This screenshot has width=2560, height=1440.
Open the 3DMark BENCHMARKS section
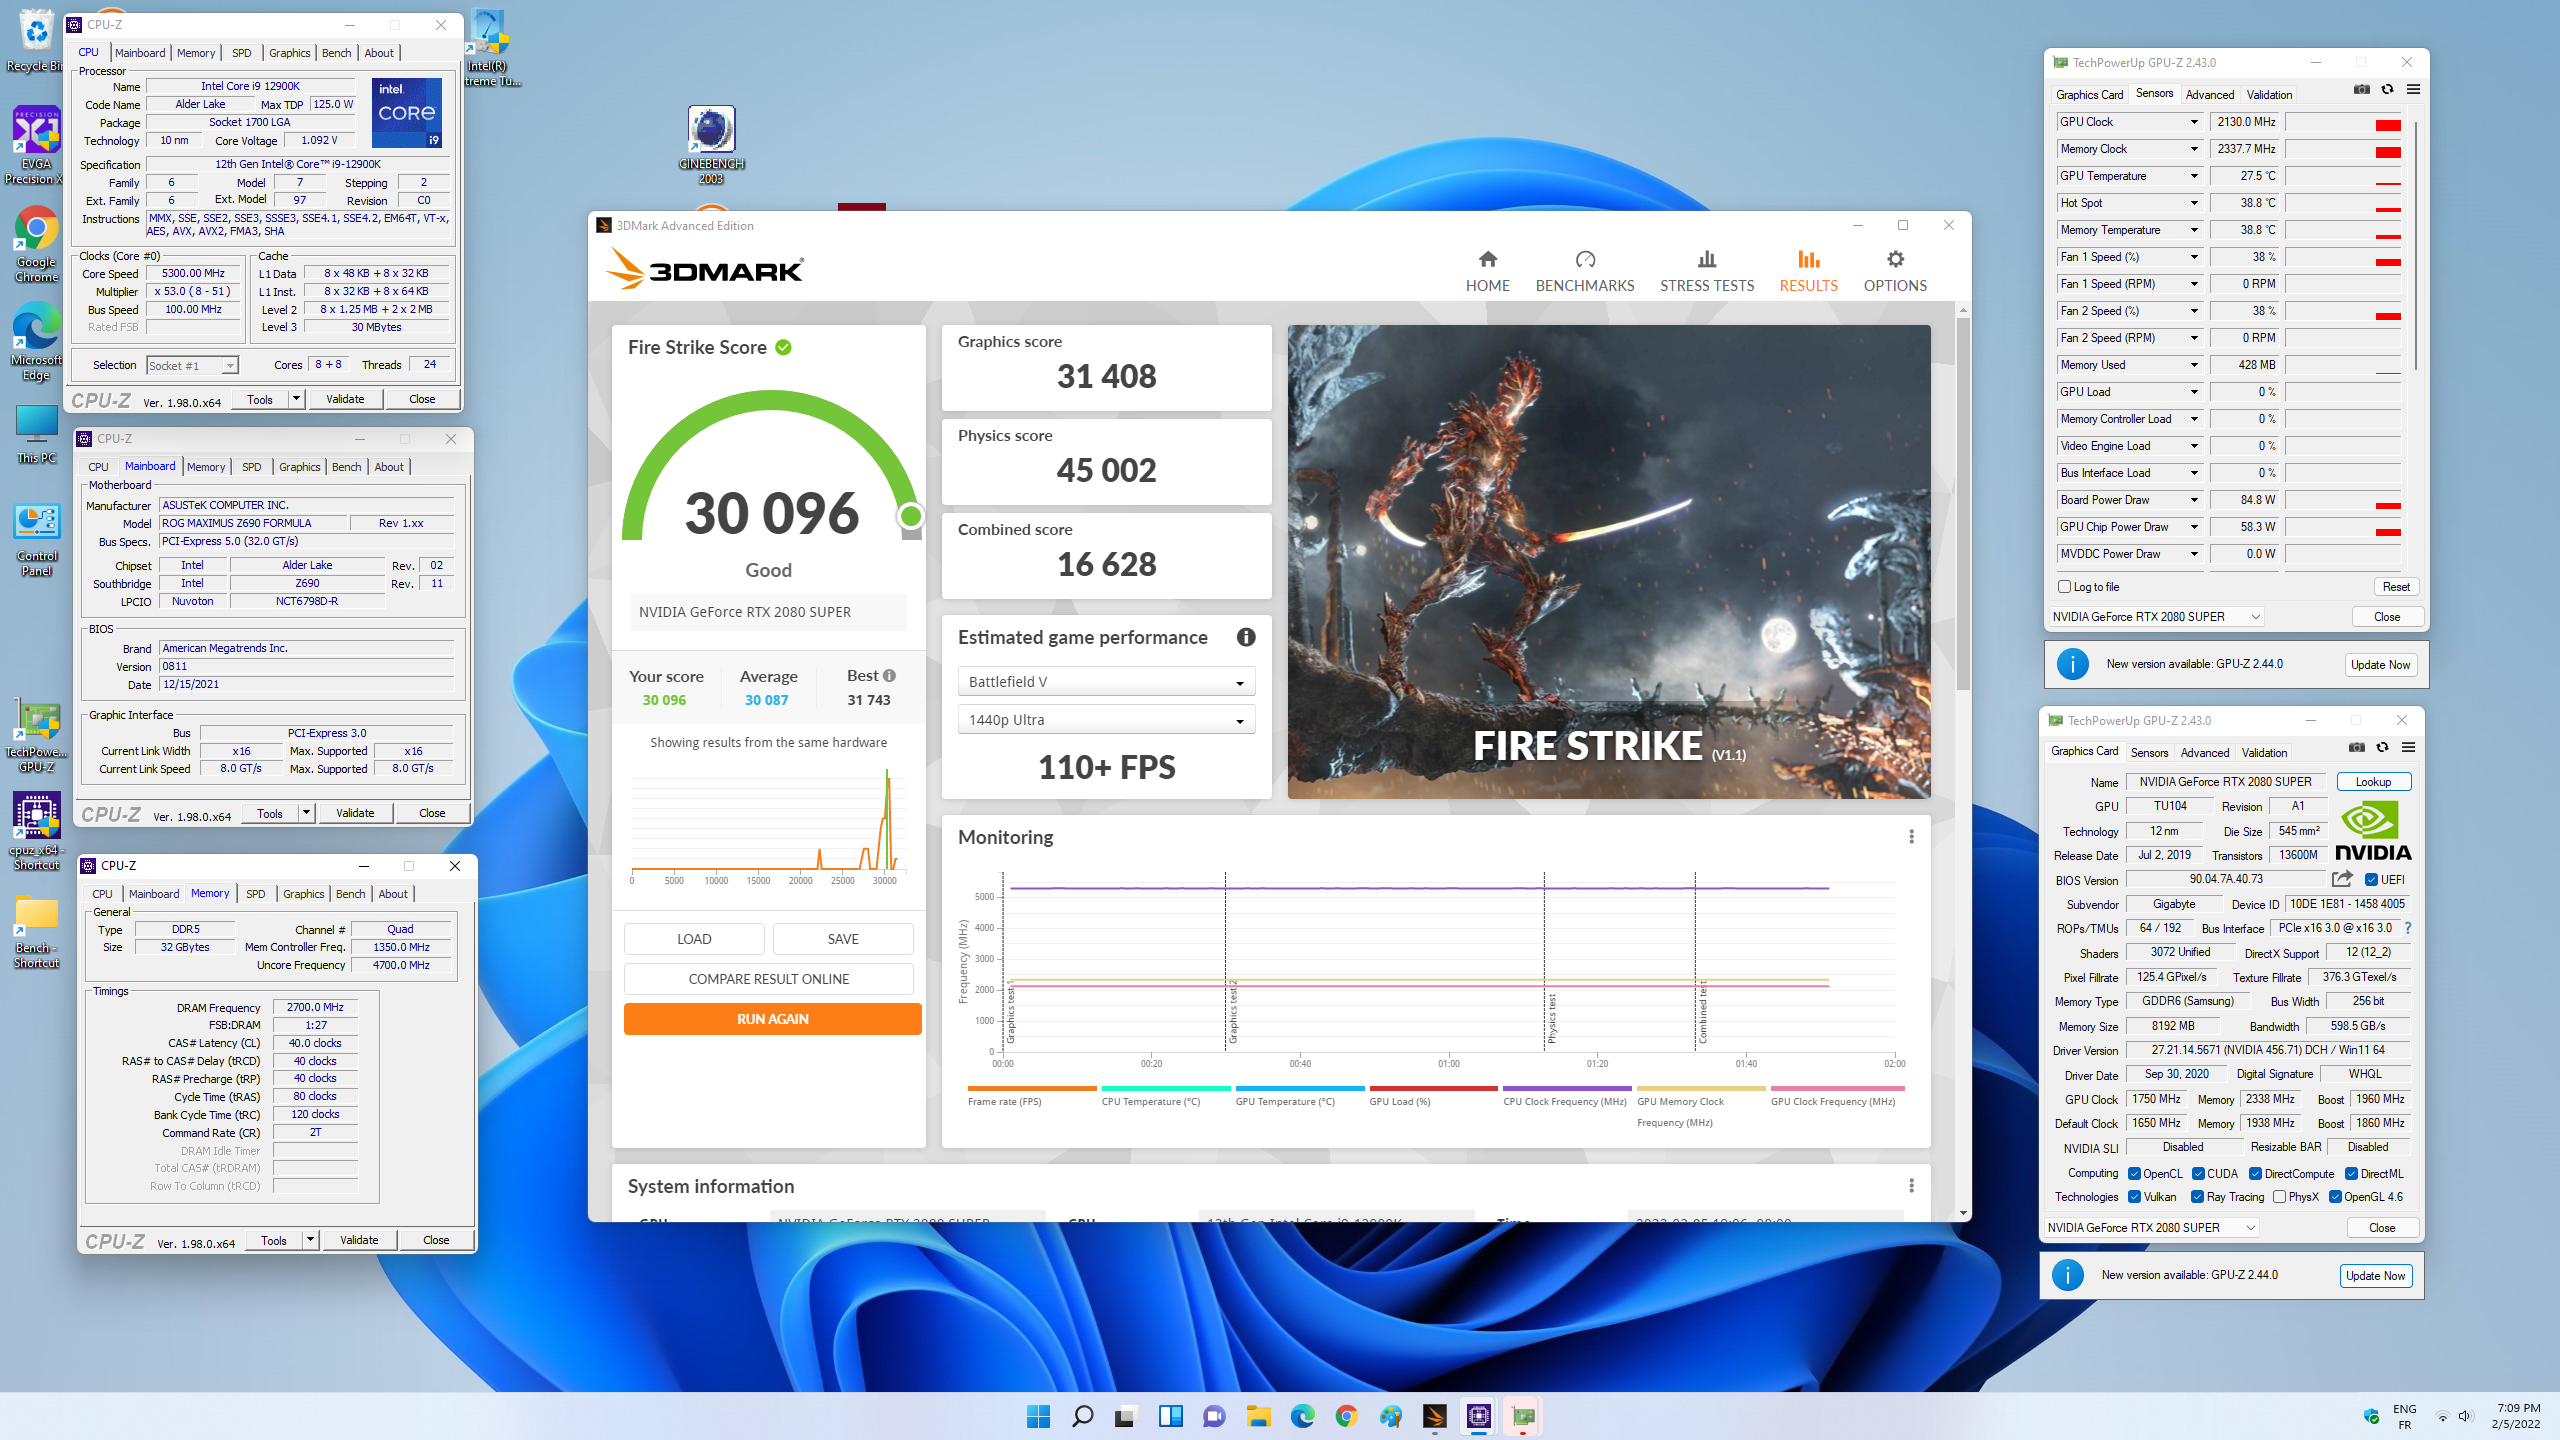point(1584,271)
